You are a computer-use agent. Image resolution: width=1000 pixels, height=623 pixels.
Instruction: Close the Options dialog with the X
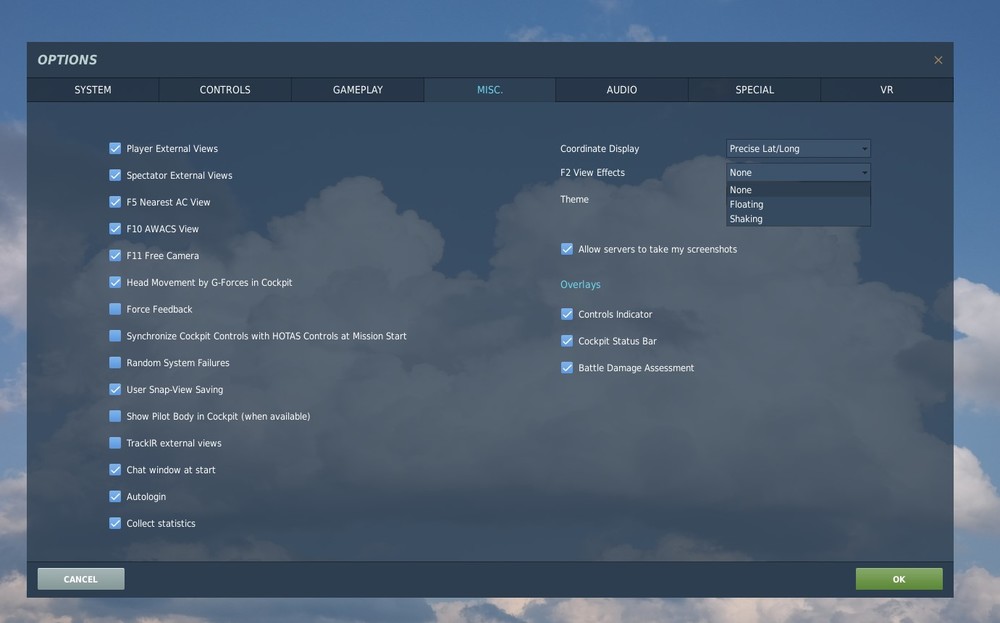(938, 60)
